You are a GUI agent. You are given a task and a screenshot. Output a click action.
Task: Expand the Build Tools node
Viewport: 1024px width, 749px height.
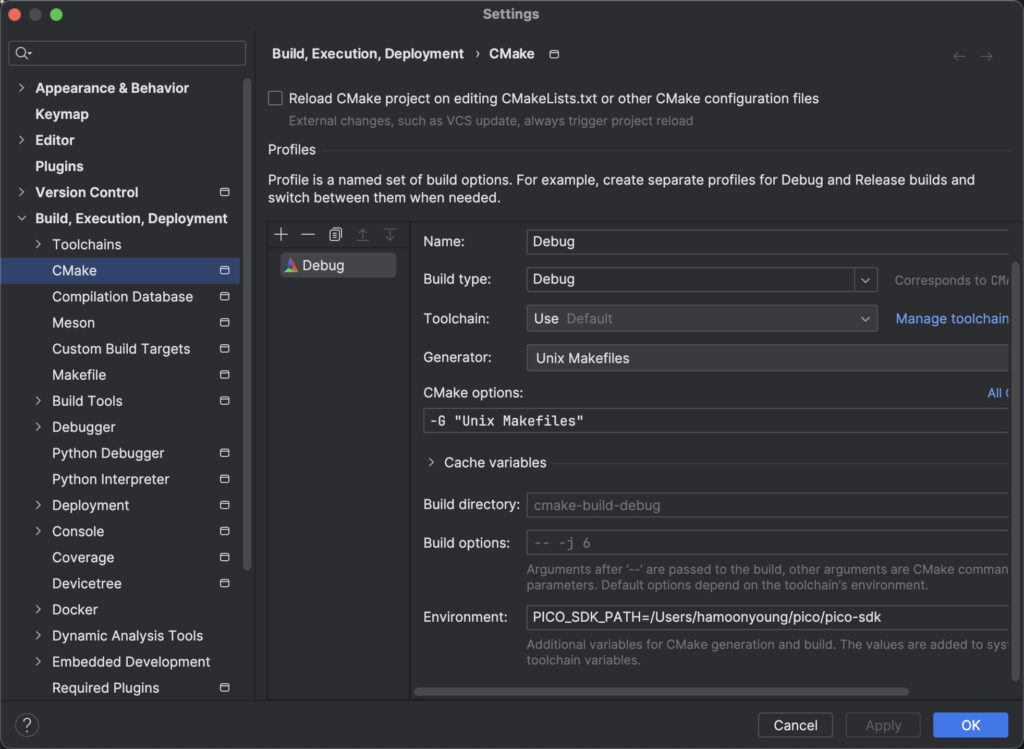[39, 401]
